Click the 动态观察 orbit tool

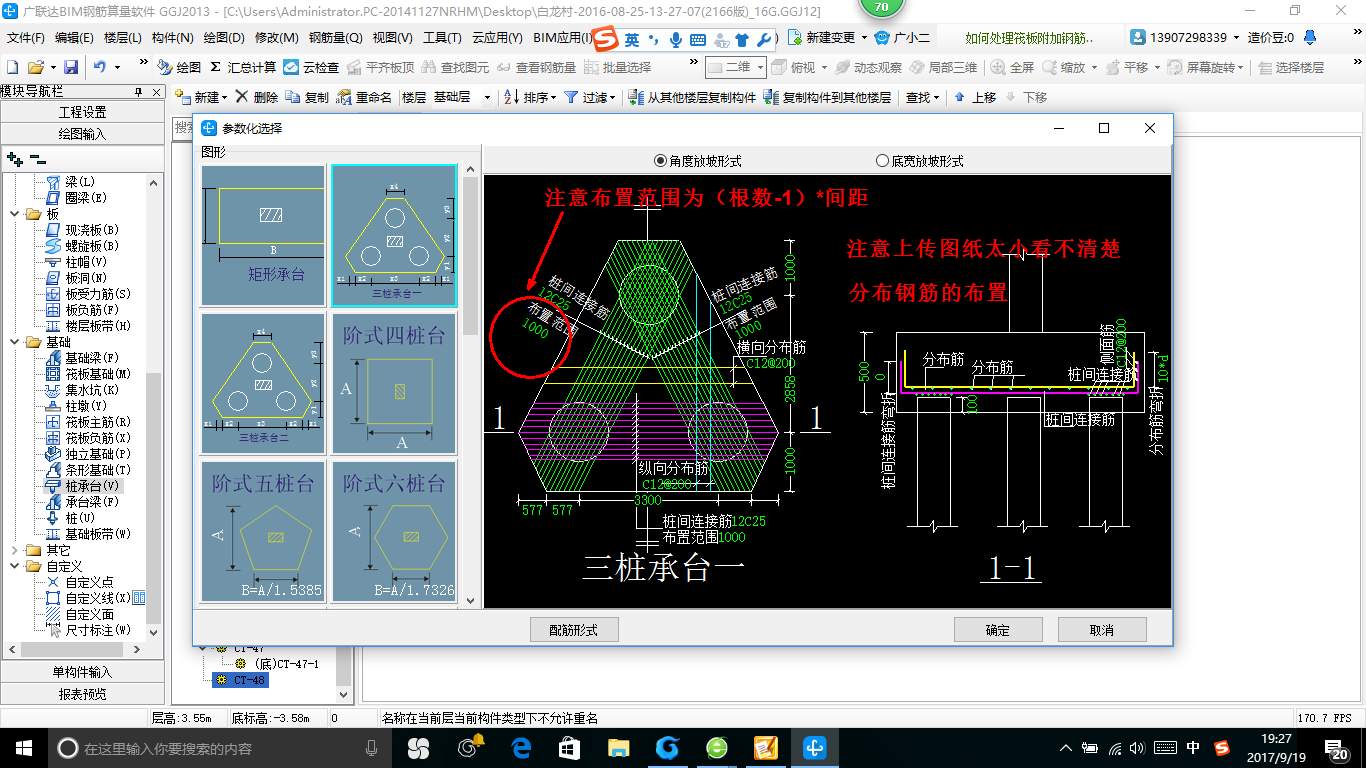pyautogui.click(x=868, y=67)
